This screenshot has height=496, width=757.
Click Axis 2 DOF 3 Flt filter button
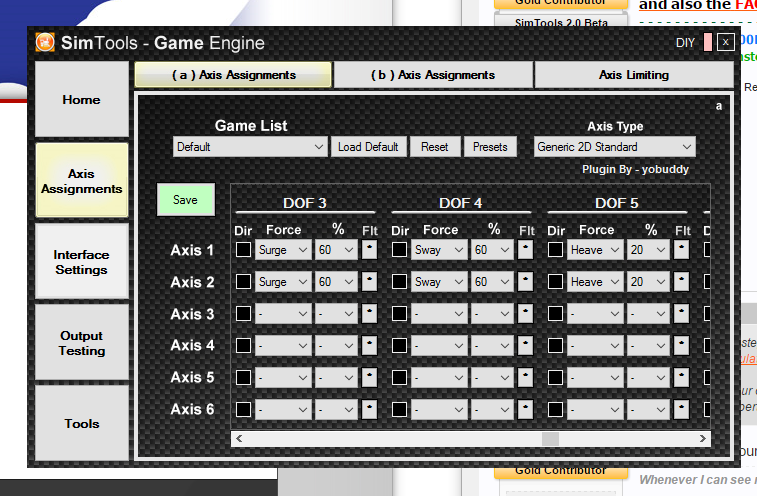(369, 282)
